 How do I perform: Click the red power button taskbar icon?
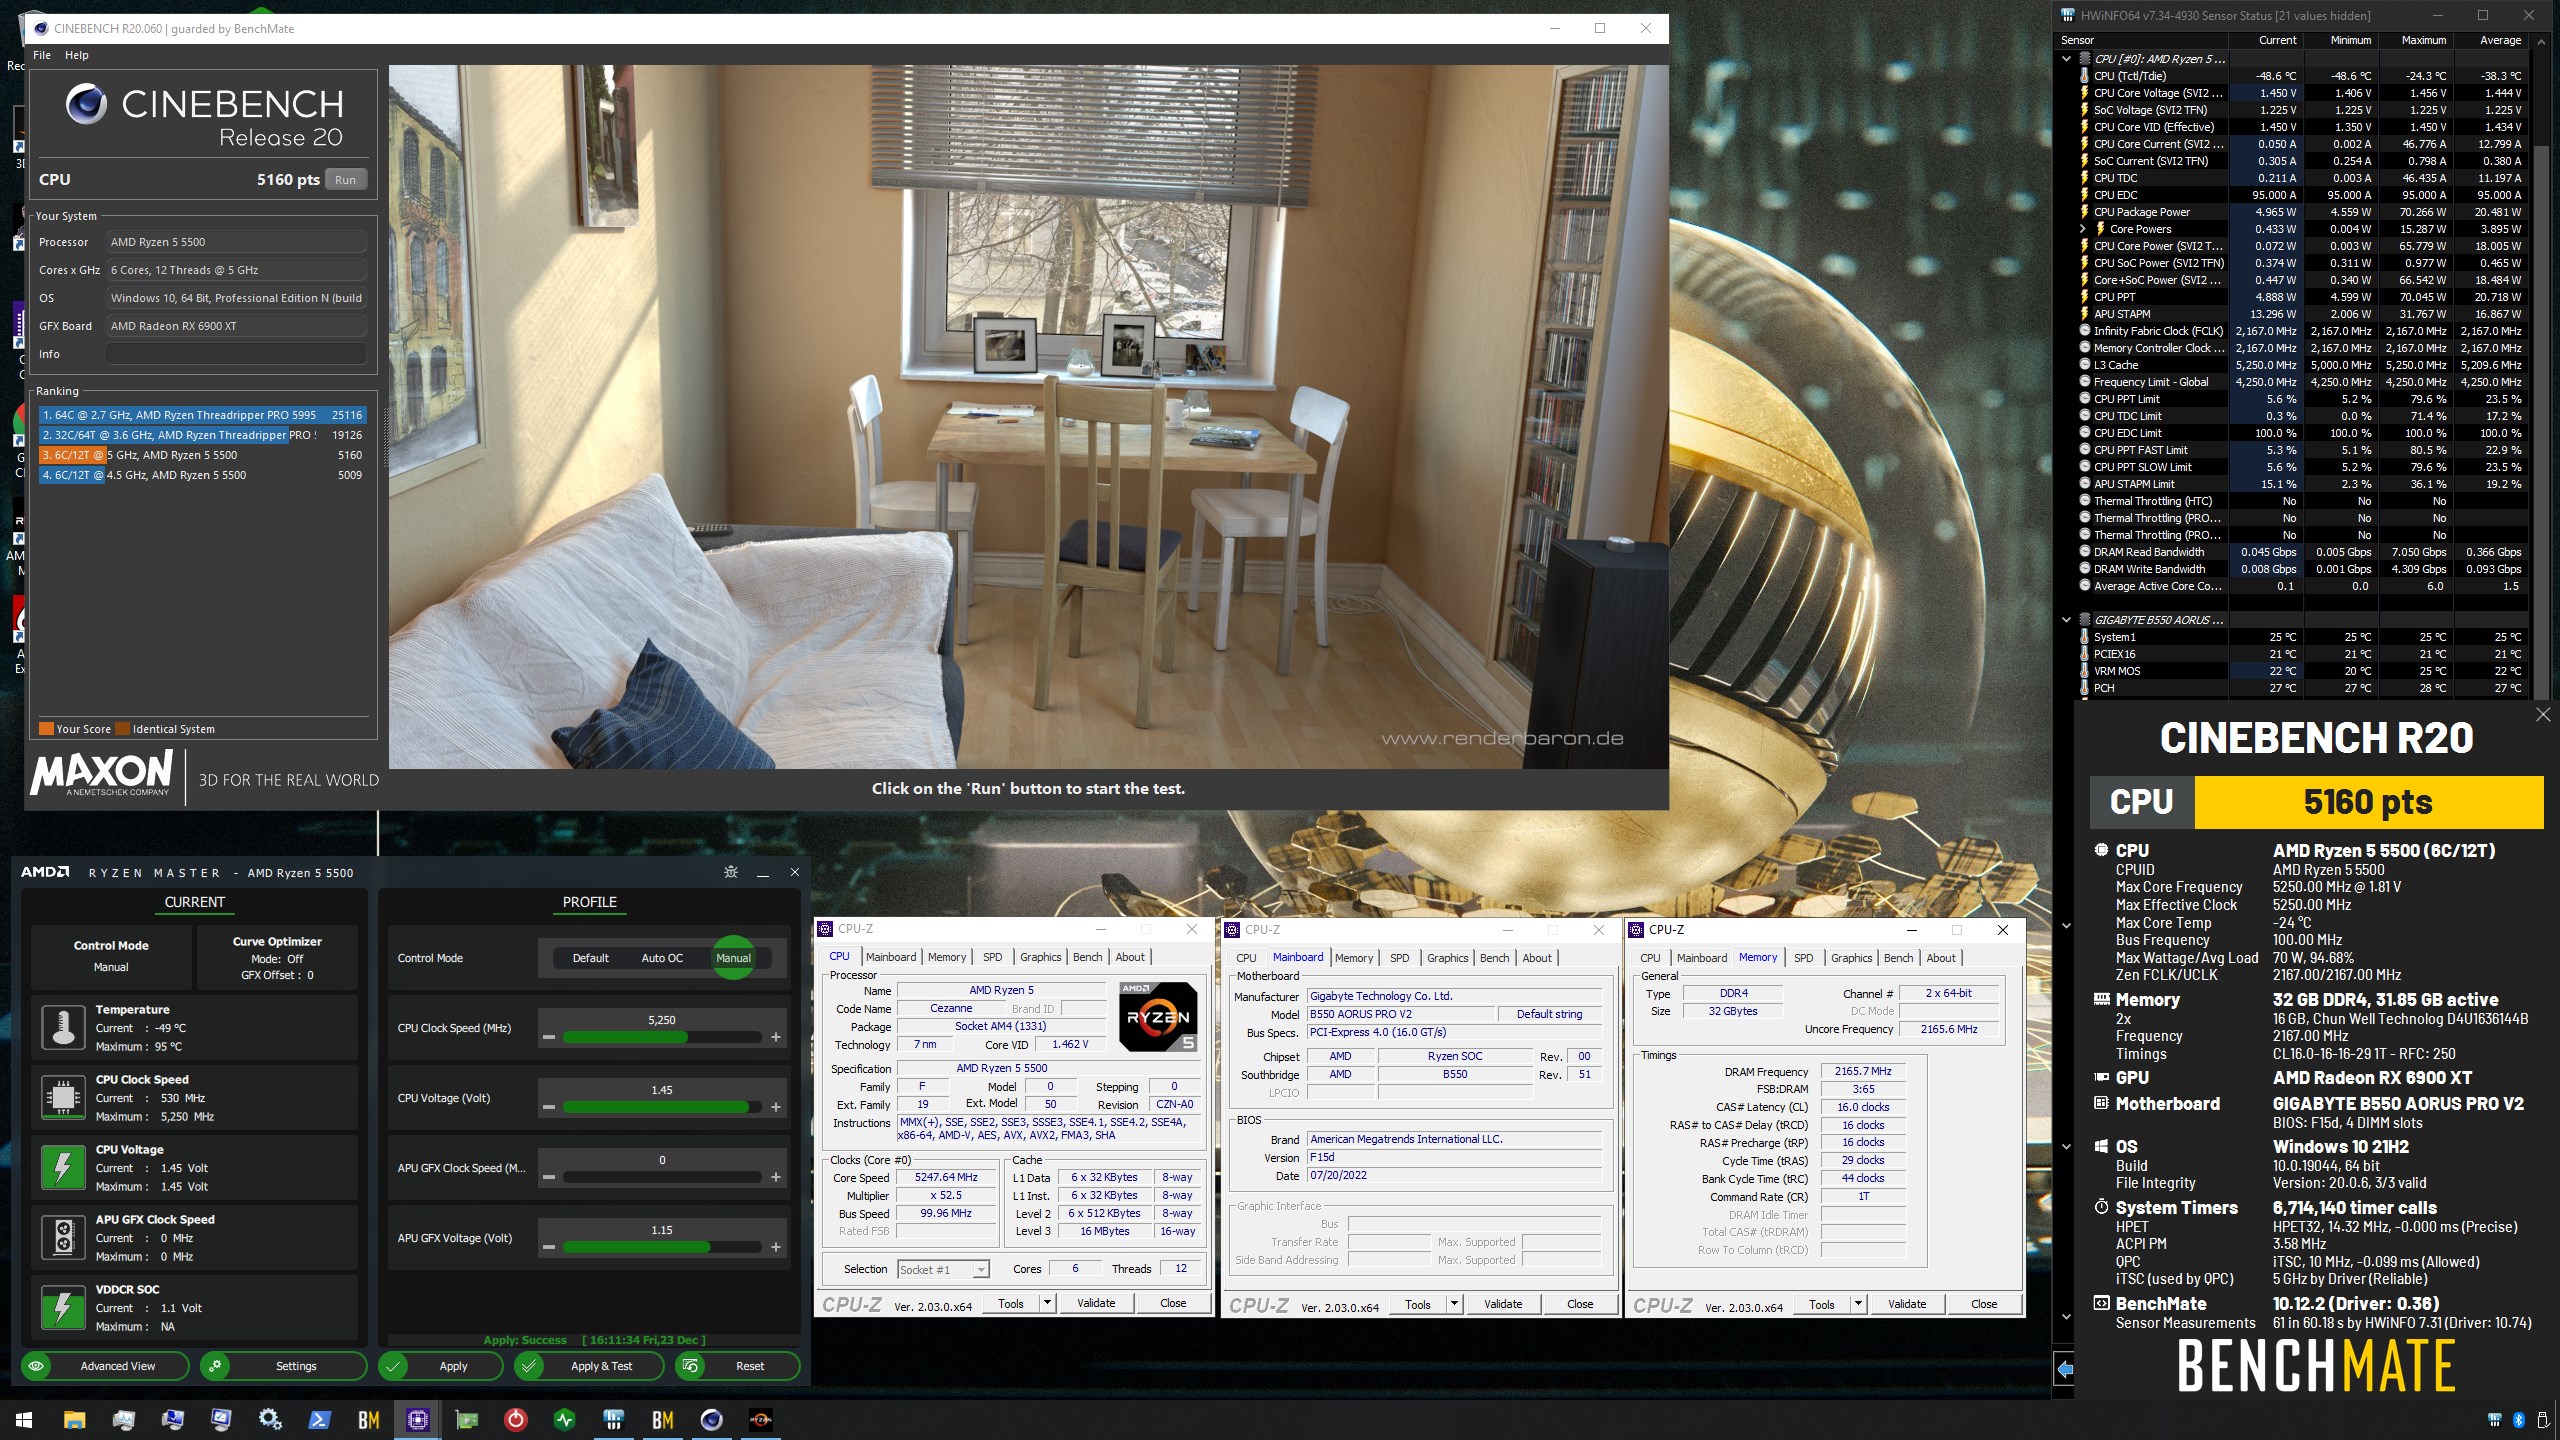[515, 1420]
